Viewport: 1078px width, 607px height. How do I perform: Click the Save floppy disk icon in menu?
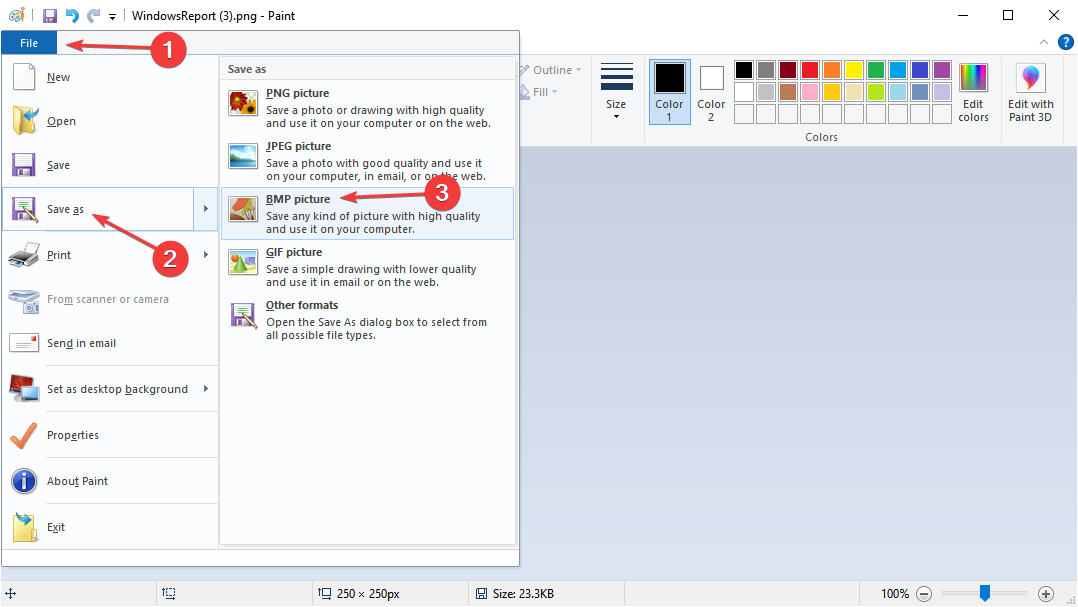pos(23,165)
